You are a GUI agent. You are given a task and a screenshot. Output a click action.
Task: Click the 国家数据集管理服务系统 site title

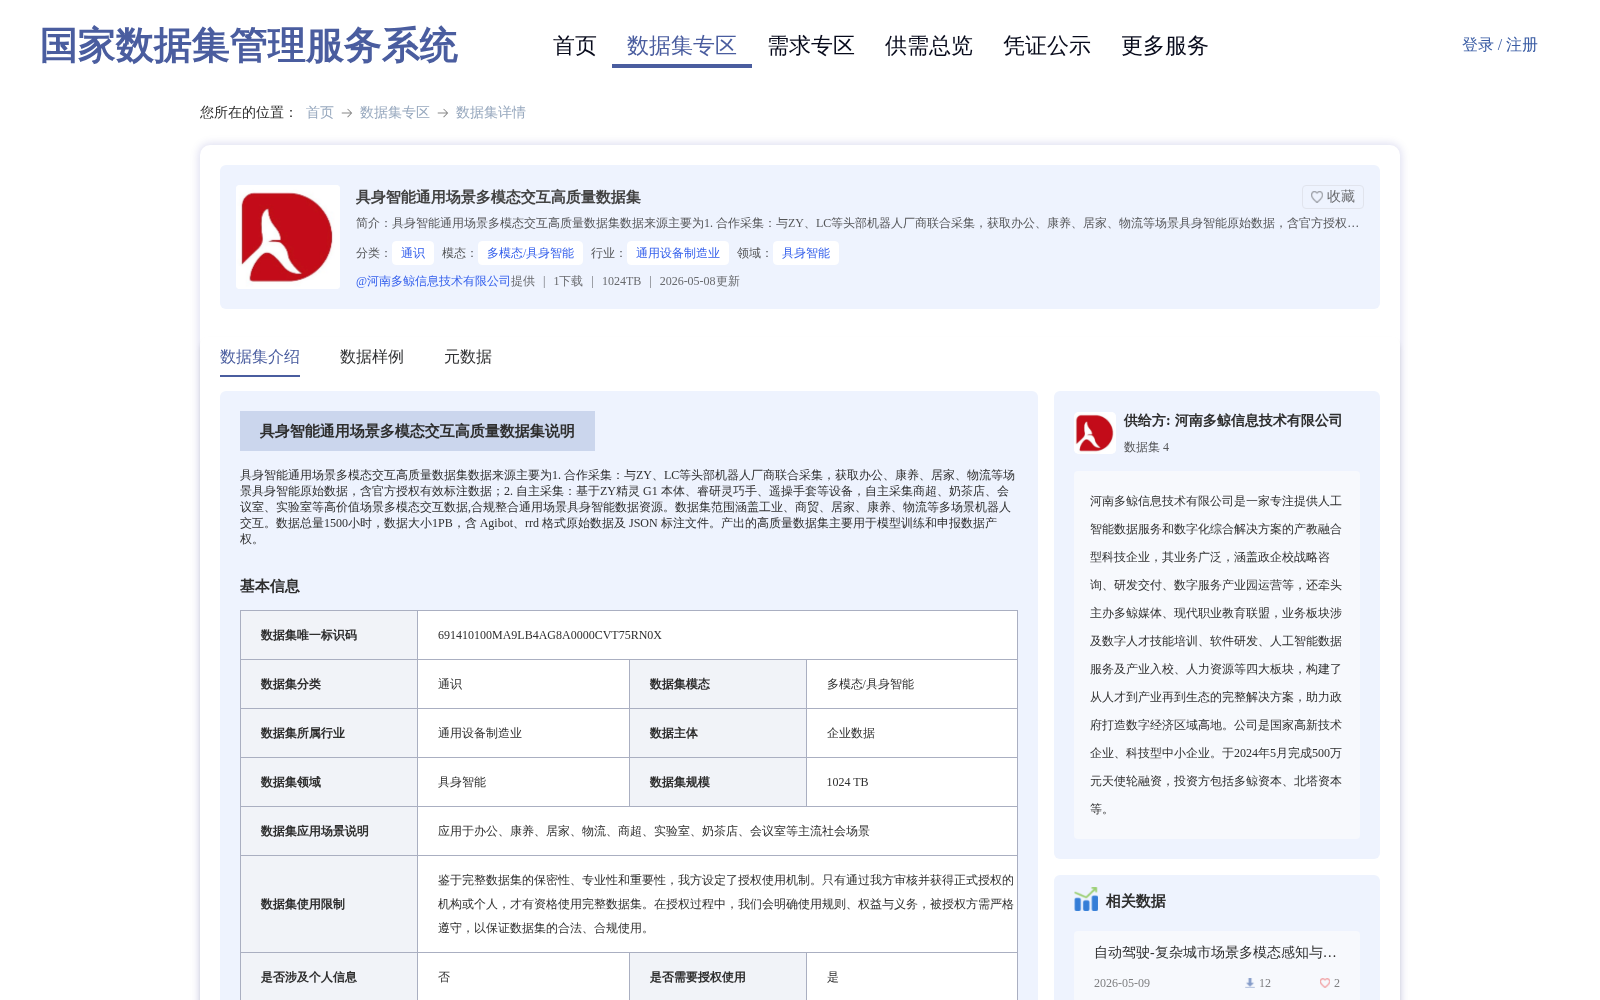249,46
